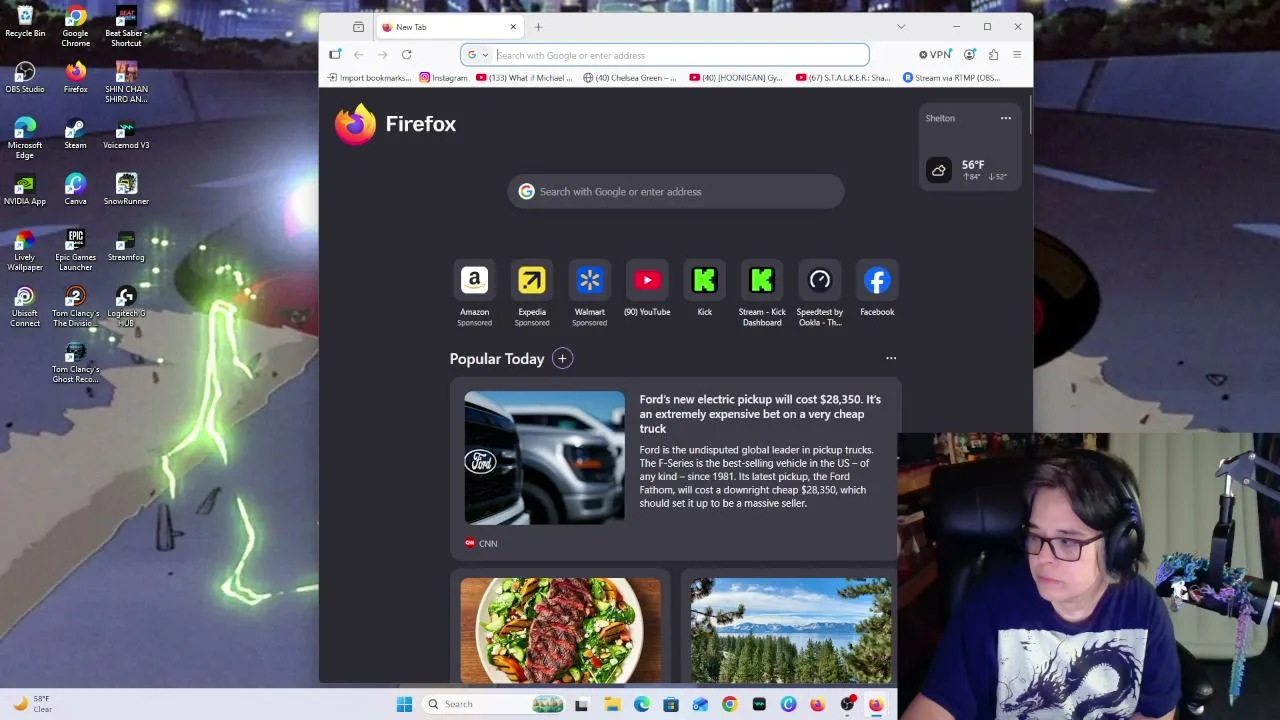This screenshot has height=720, width=1280.
Task: Launch OBS Studio from the desktop
Action: click(x=25, y=78)
